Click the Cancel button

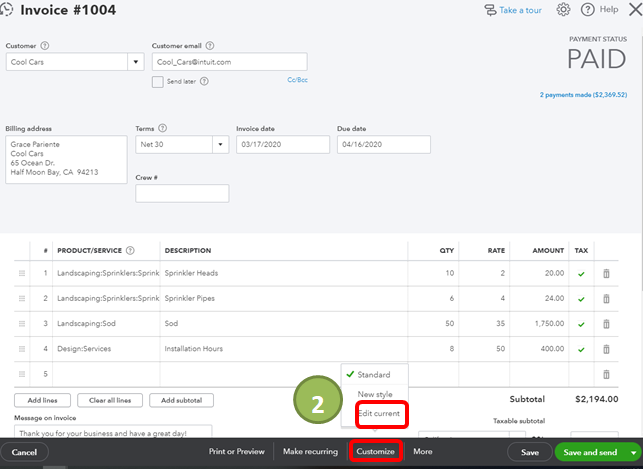coord(24,452)
